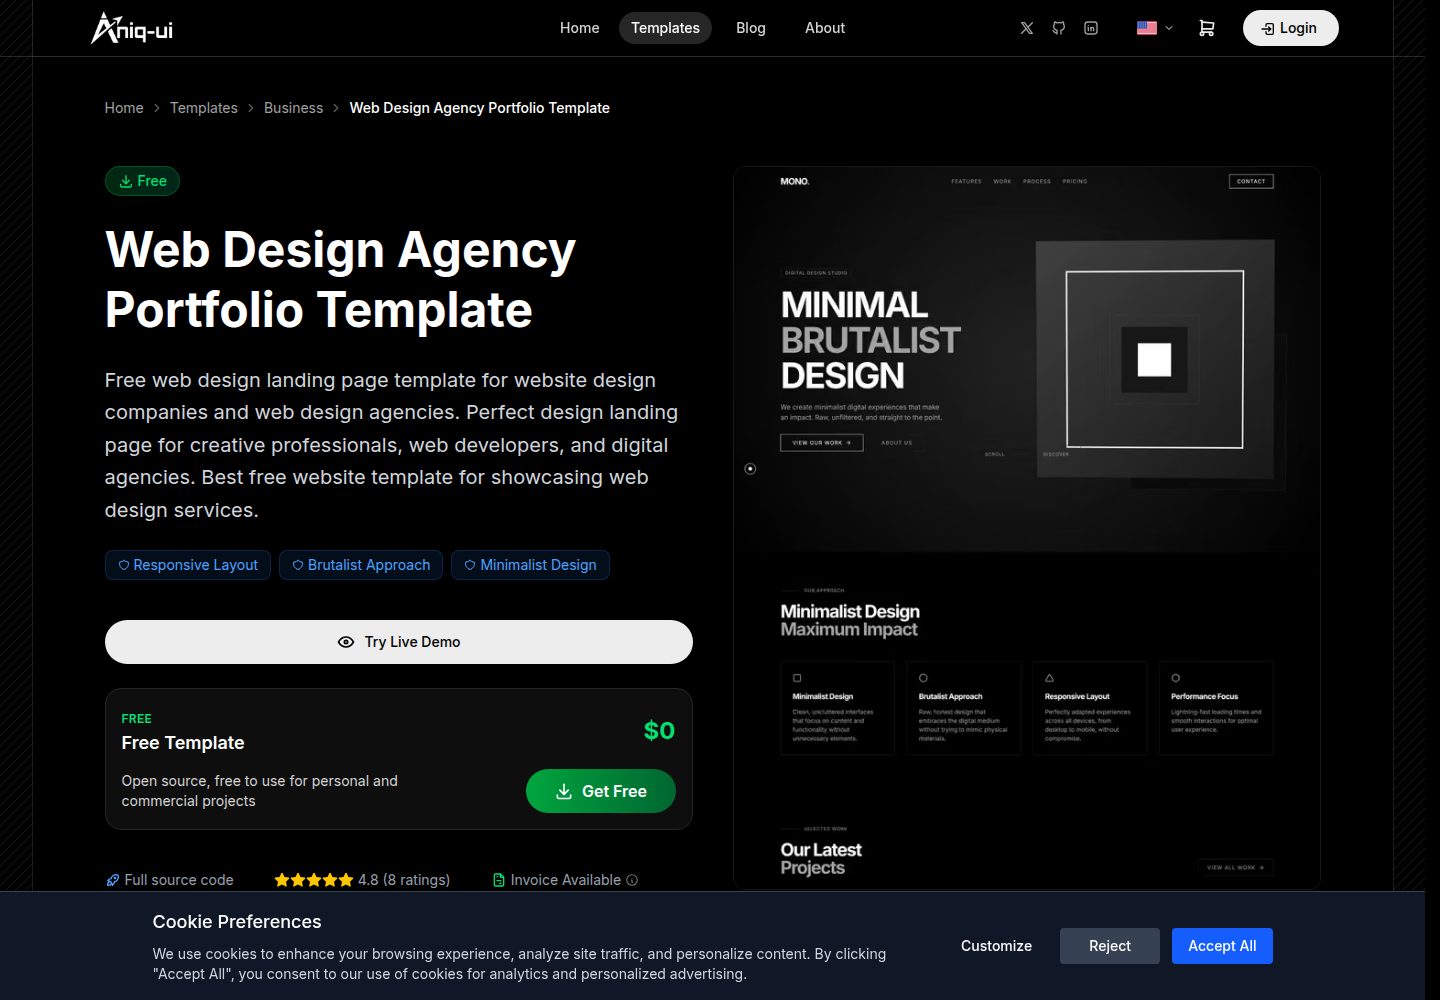The height and width of the screenshot is (1000, 1440).
Task: Click the Cookie Preferences heading
Action: pos(237,922)
